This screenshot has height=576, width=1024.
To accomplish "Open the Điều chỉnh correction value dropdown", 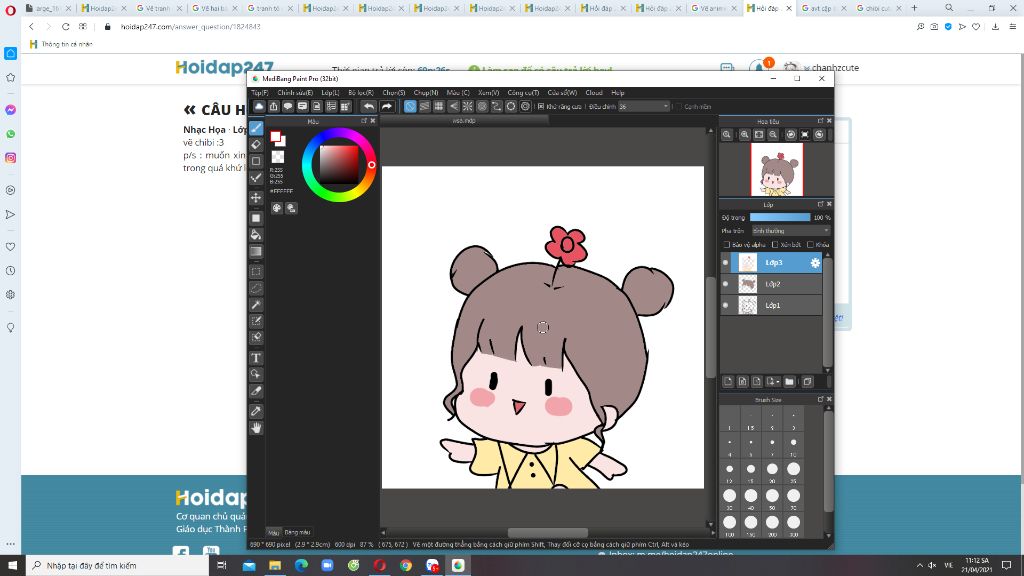I will [x=644, y=106].
